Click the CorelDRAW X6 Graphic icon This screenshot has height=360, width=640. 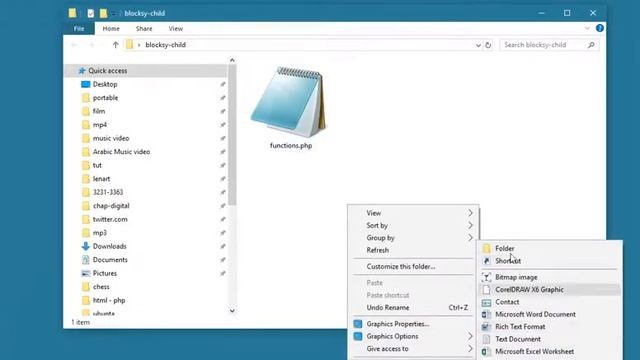point(486,289)
